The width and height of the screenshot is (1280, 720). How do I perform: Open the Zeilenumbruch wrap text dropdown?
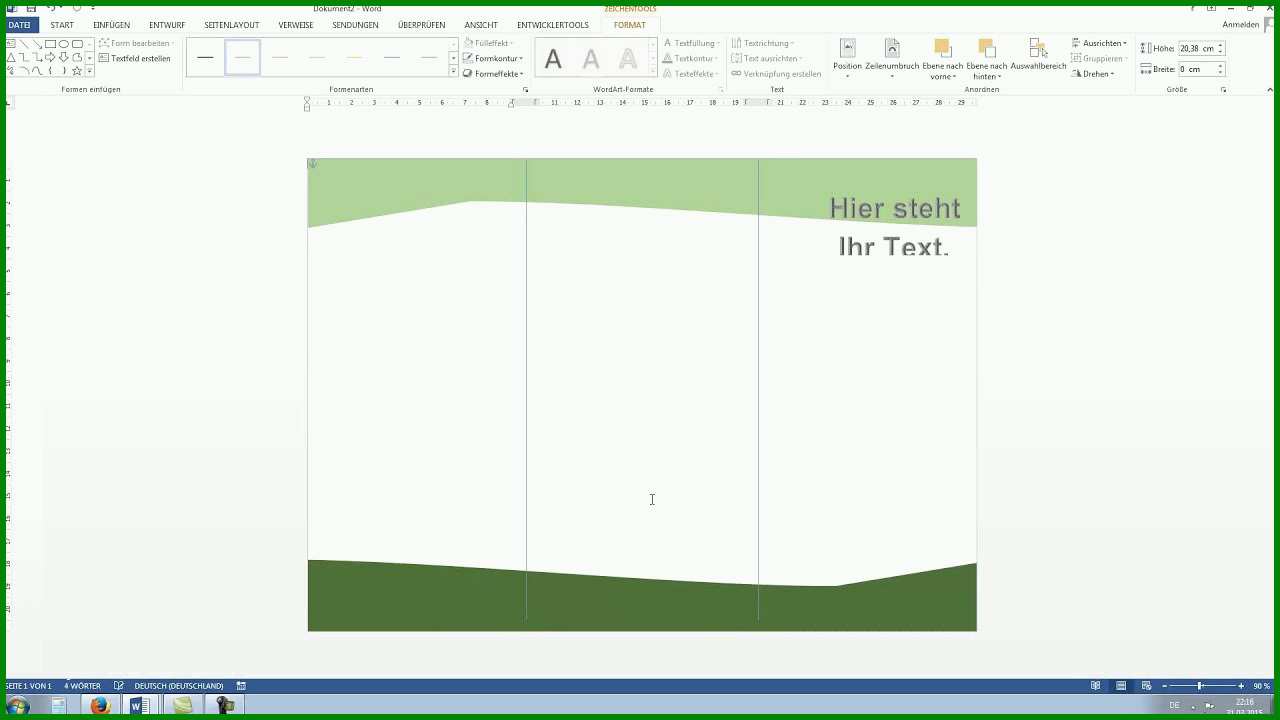892,60
